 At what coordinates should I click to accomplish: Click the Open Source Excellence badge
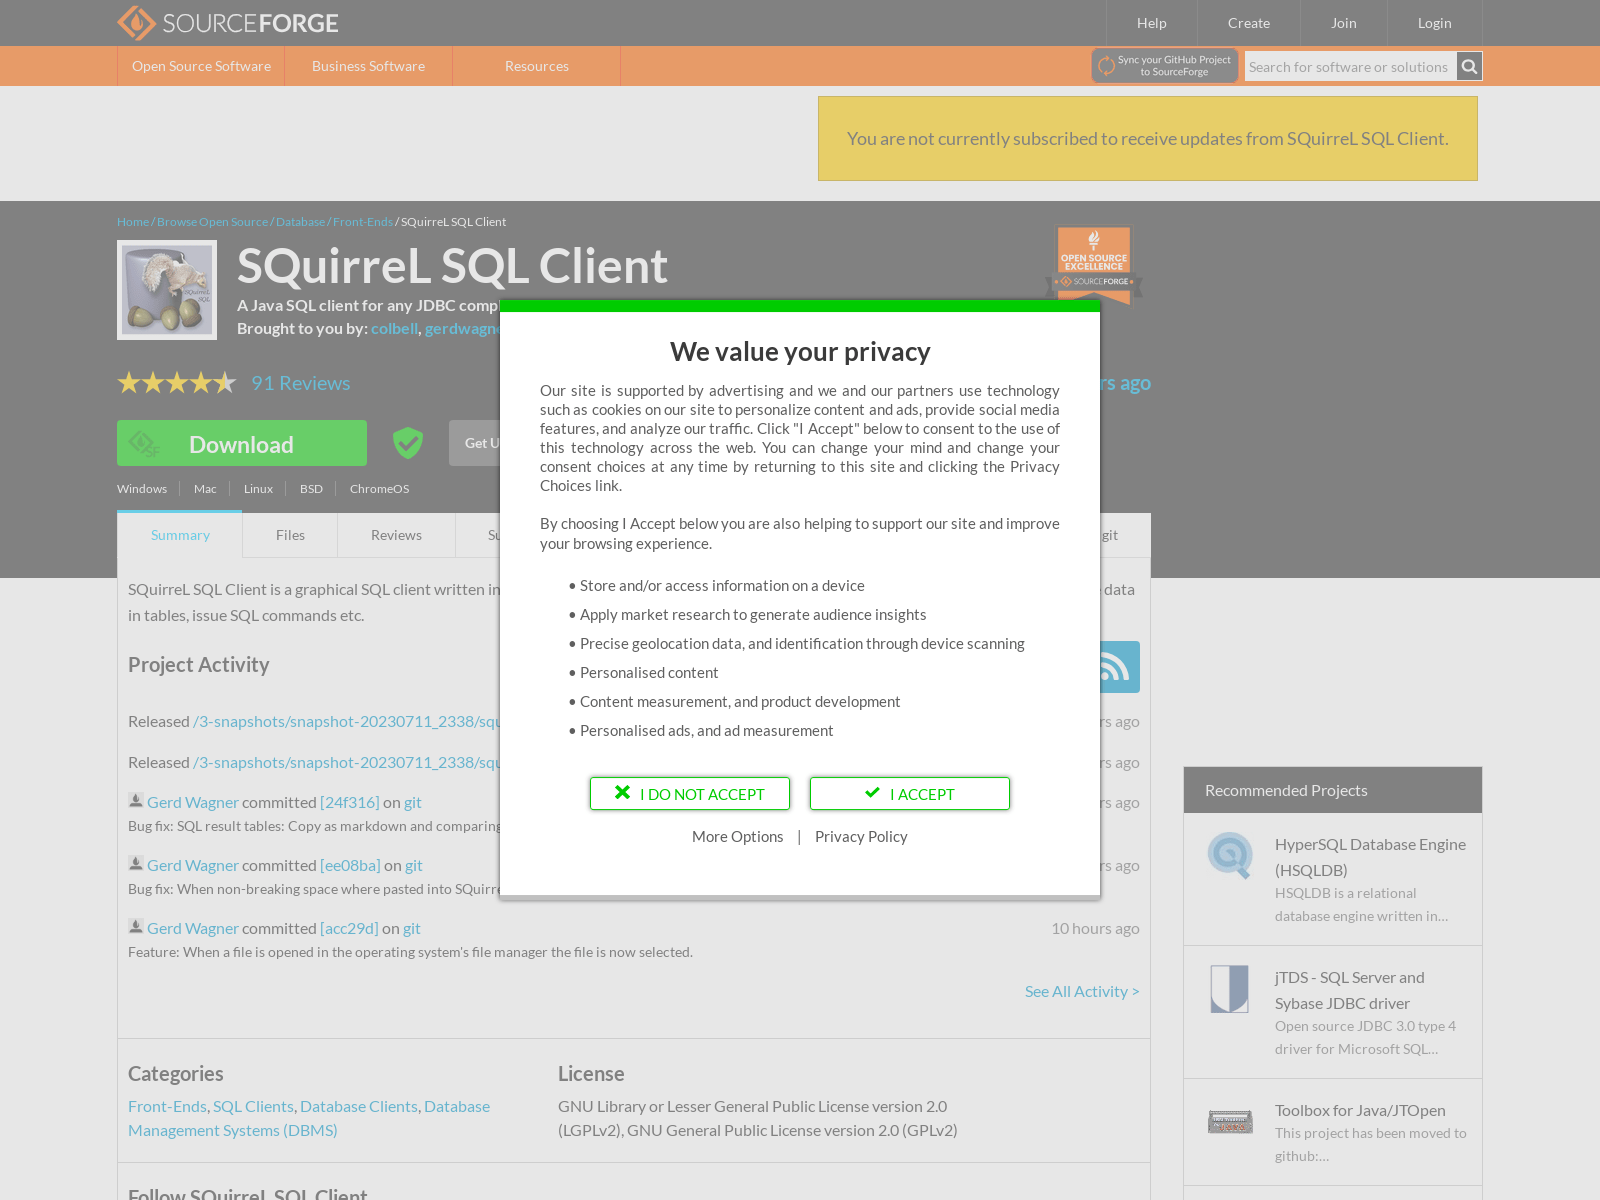coord(1094,264)
